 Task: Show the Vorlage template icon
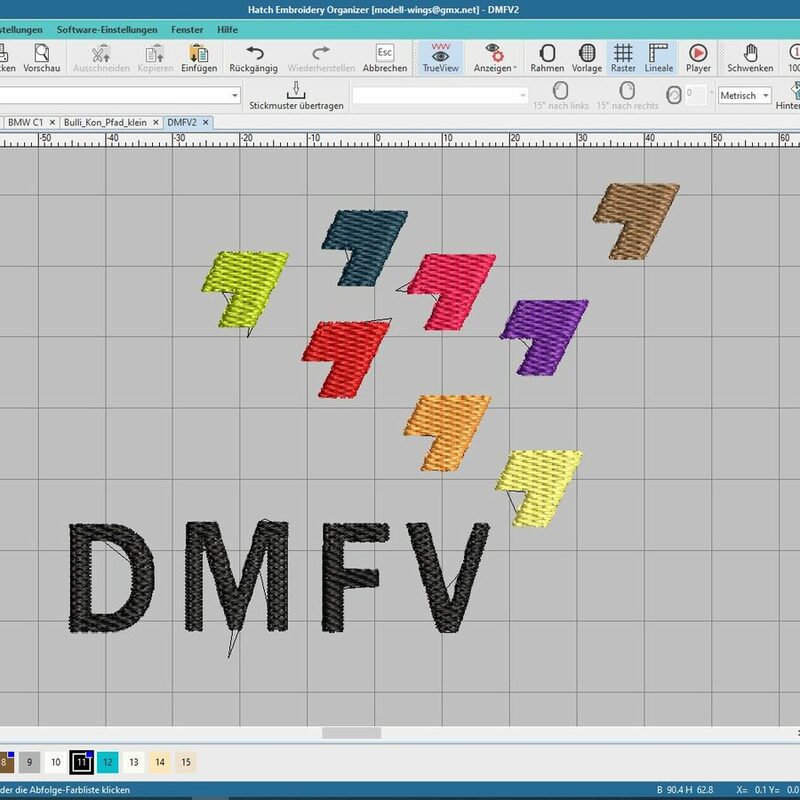pyautogui.click(x=587, y=56)
